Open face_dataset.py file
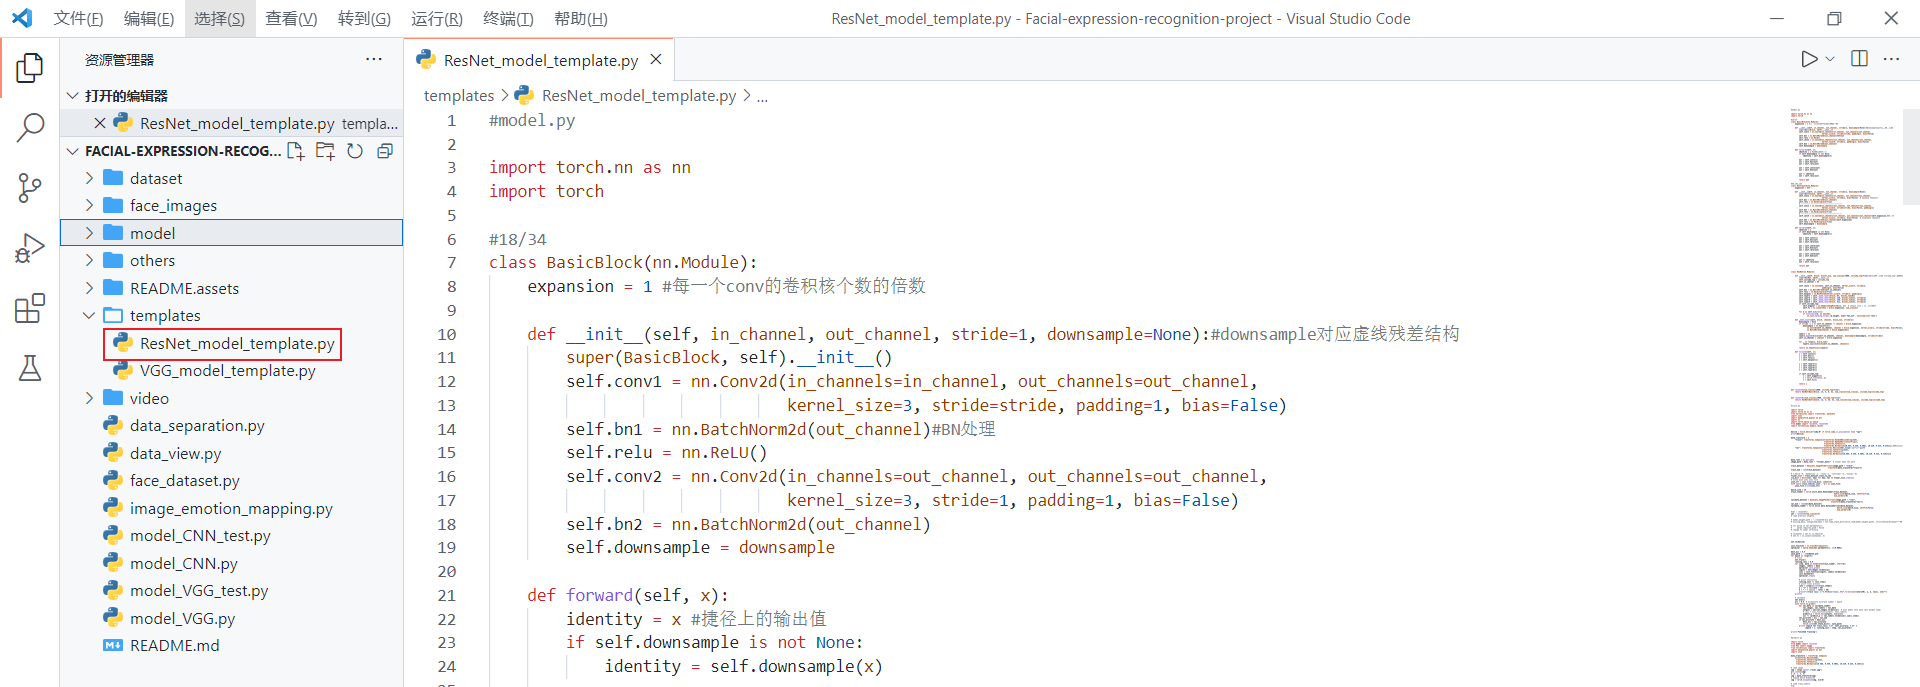This screenshot has height=687, width=1920. coord(231,480)
